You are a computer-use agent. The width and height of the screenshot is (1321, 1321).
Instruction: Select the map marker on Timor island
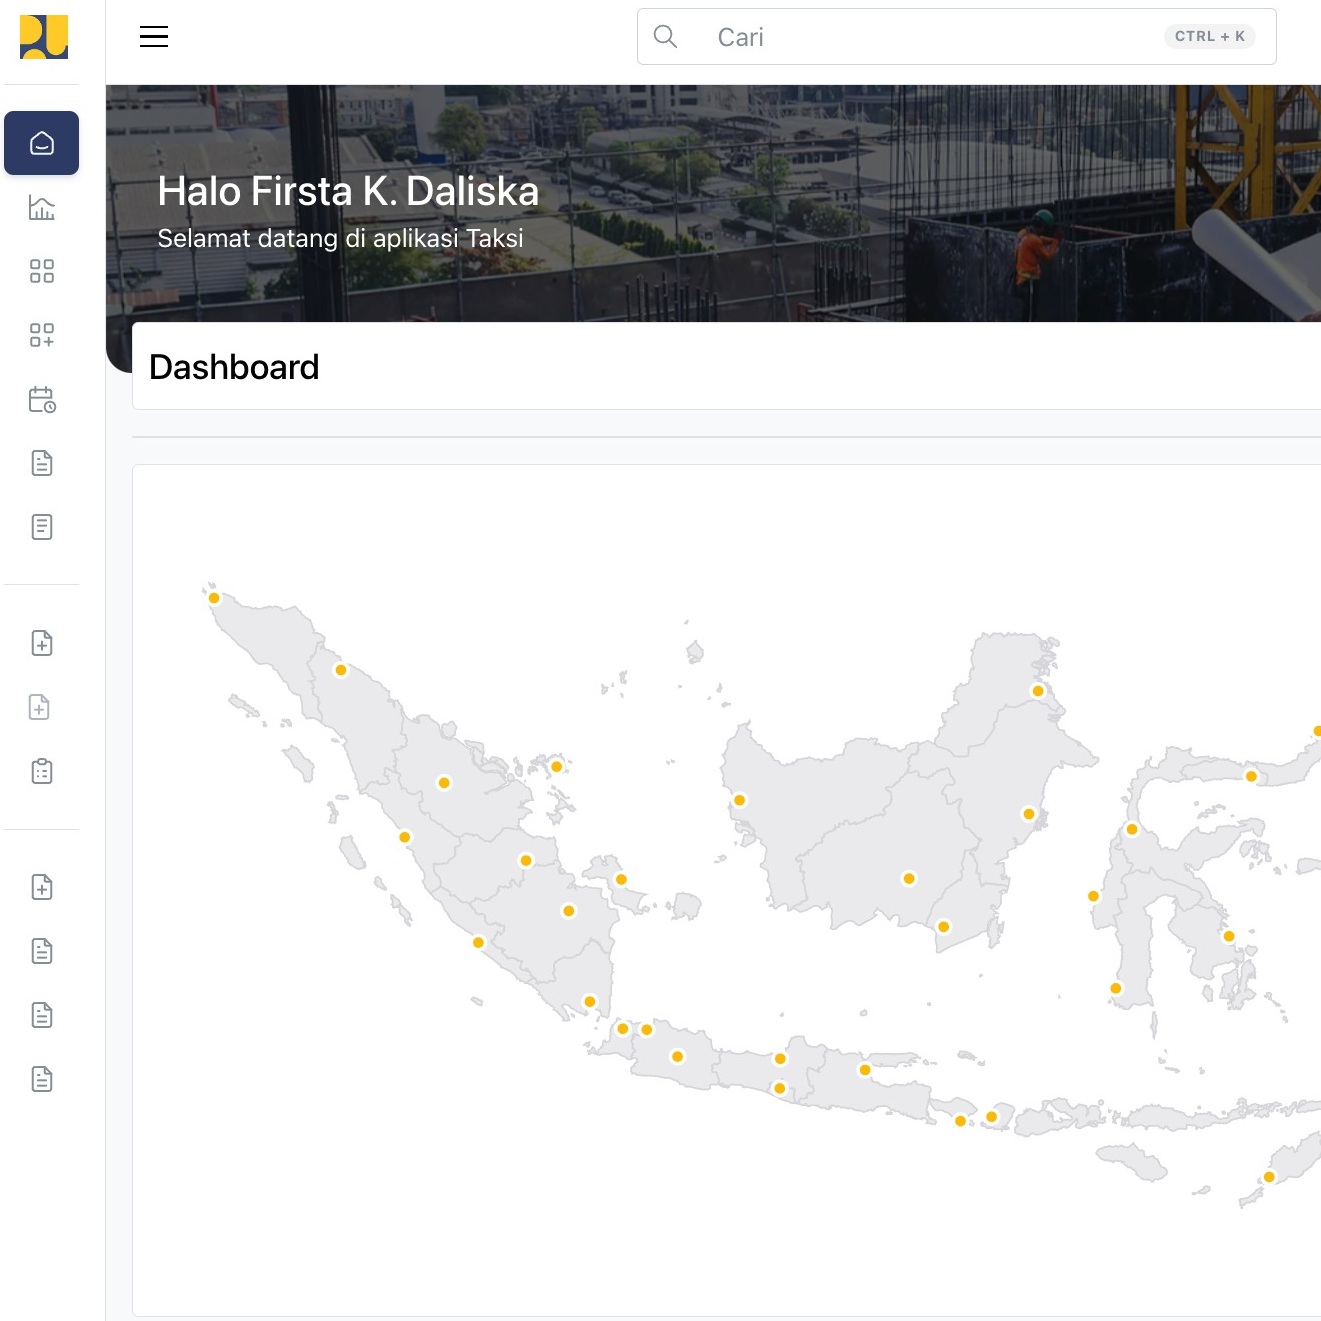coord(1269,1177)
